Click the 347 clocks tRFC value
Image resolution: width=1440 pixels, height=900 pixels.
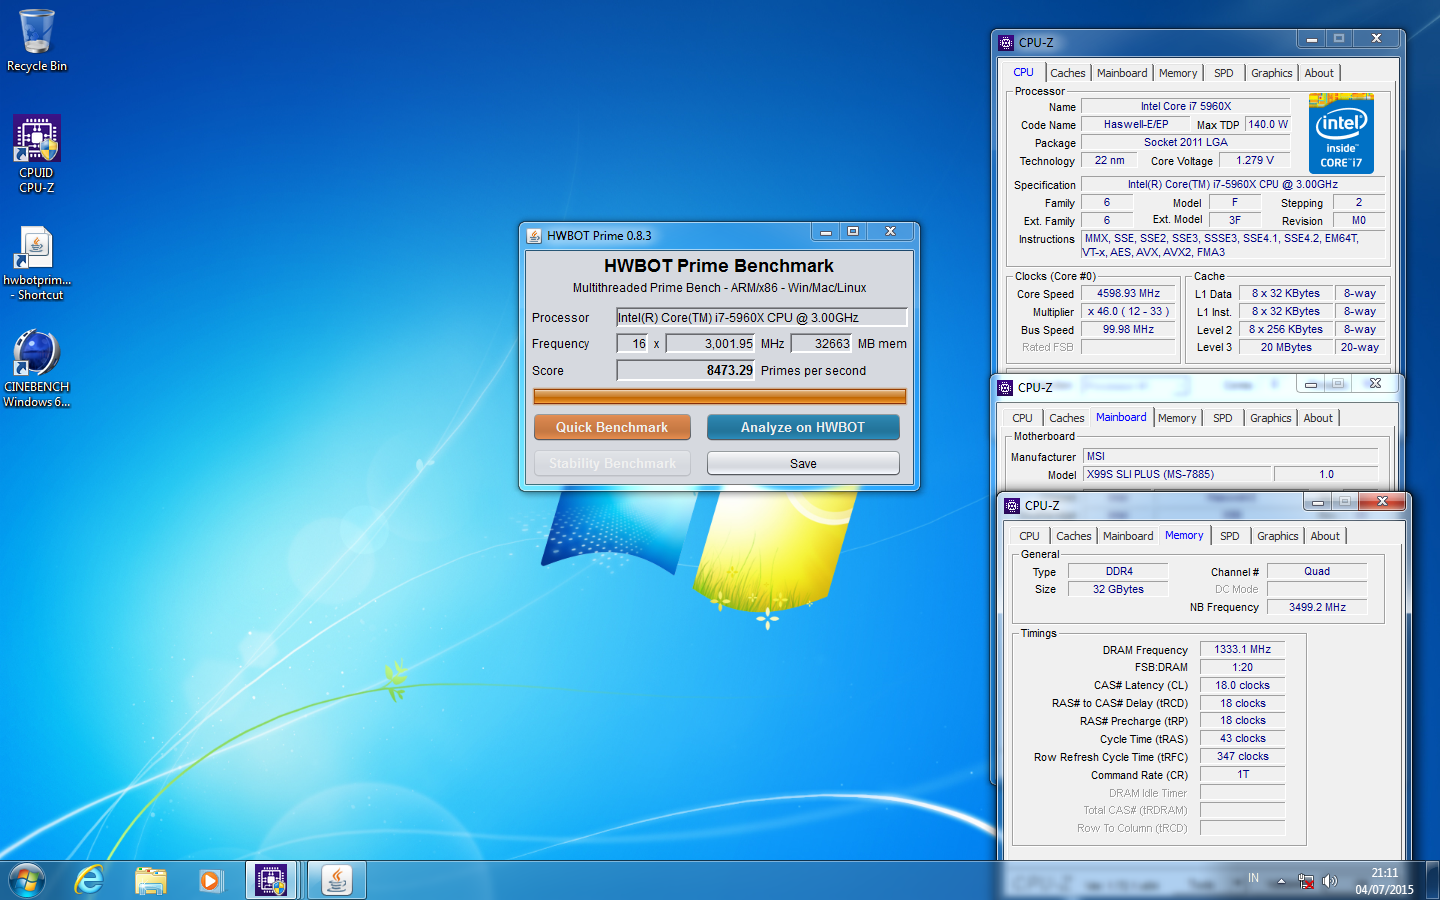coord(1242,757)
